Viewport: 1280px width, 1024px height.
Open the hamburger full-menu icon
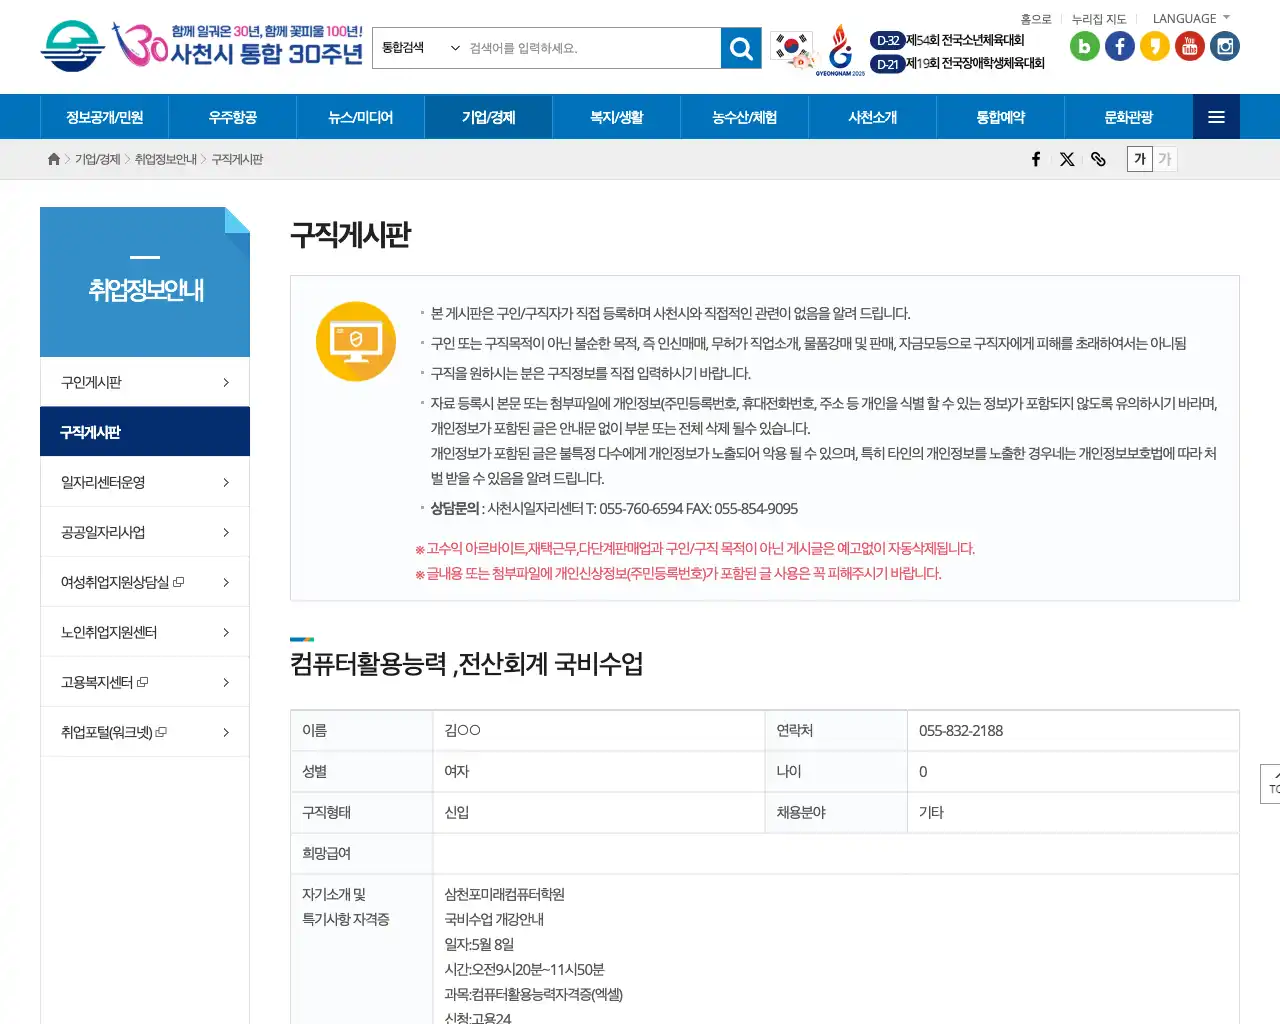click(1216, 116)
